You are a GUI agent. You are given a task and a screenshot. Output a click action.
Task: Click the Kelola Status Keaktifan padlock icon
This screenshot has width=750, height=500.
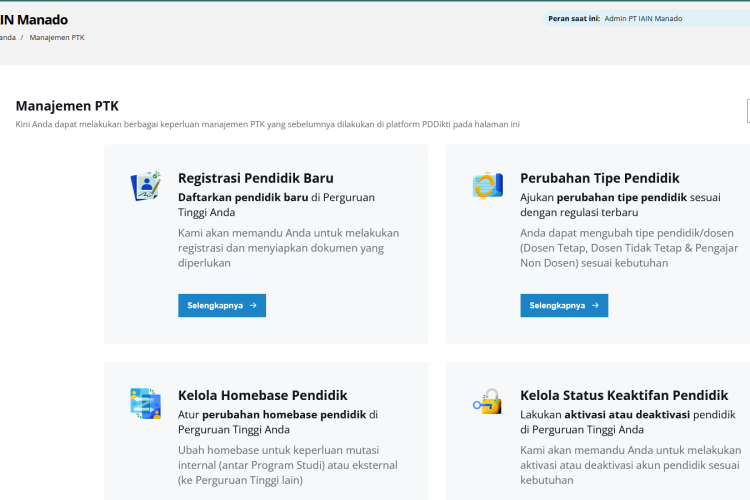pyautogui.click(x=487, y=402)
